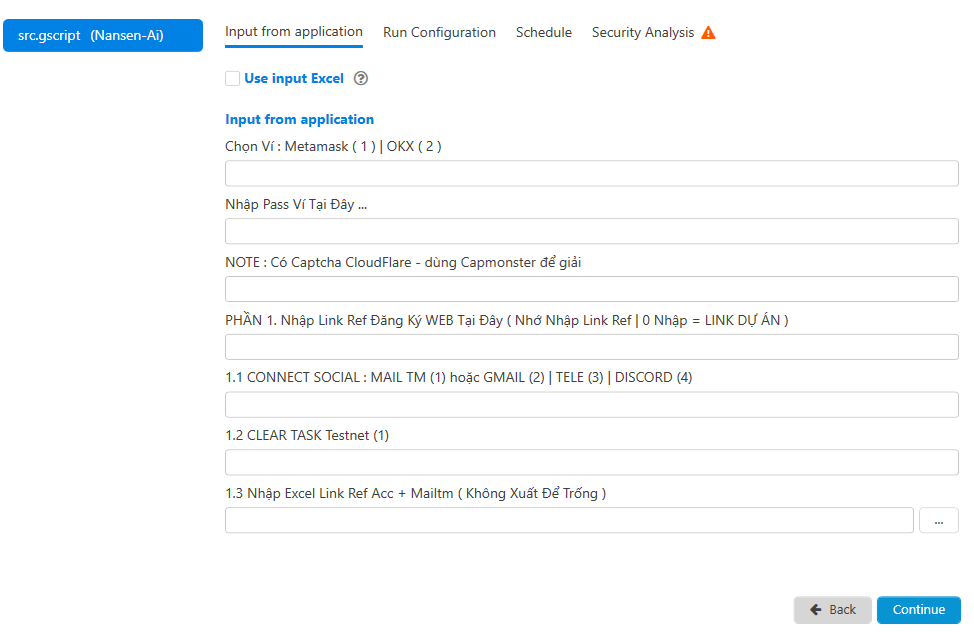Click the '1.1 CONNECT SOCIAL' label text
The width and height of the screenshot is (974, 641).
point(458,378)
